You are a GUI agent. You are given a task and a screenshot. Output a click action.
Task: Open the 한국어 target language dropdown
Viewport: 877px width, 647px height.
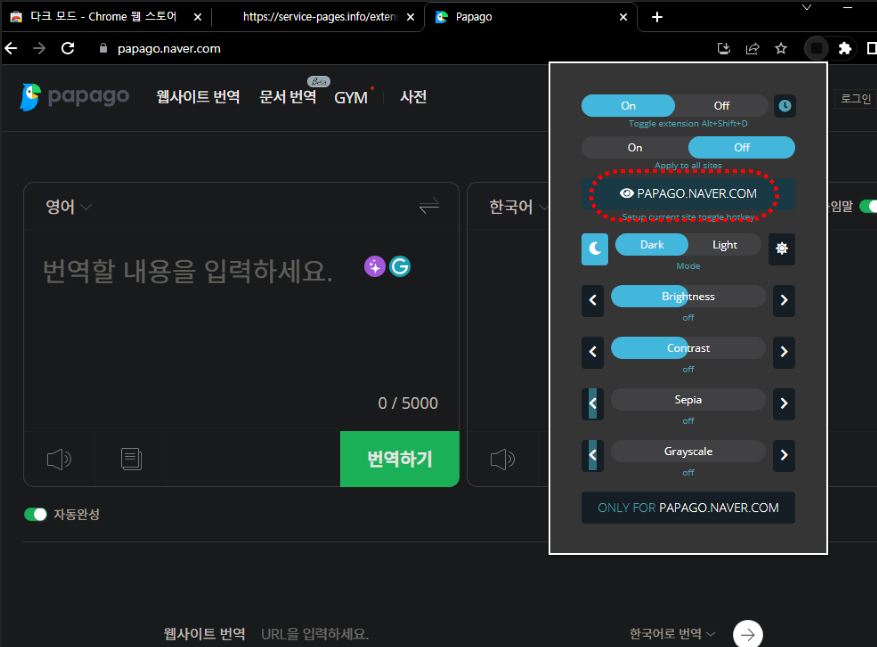518,207
